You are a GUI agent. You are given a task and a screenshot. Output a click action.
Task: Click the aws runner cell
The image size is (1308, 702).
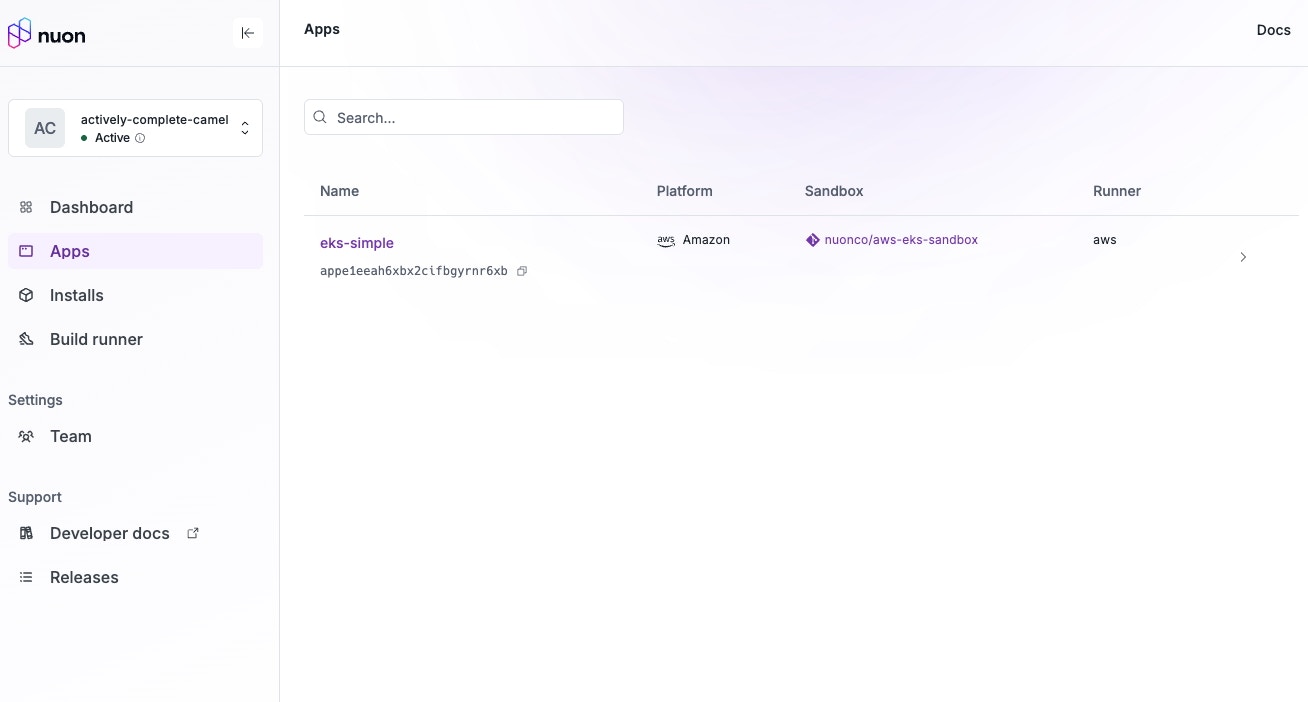pos(1105,240)
